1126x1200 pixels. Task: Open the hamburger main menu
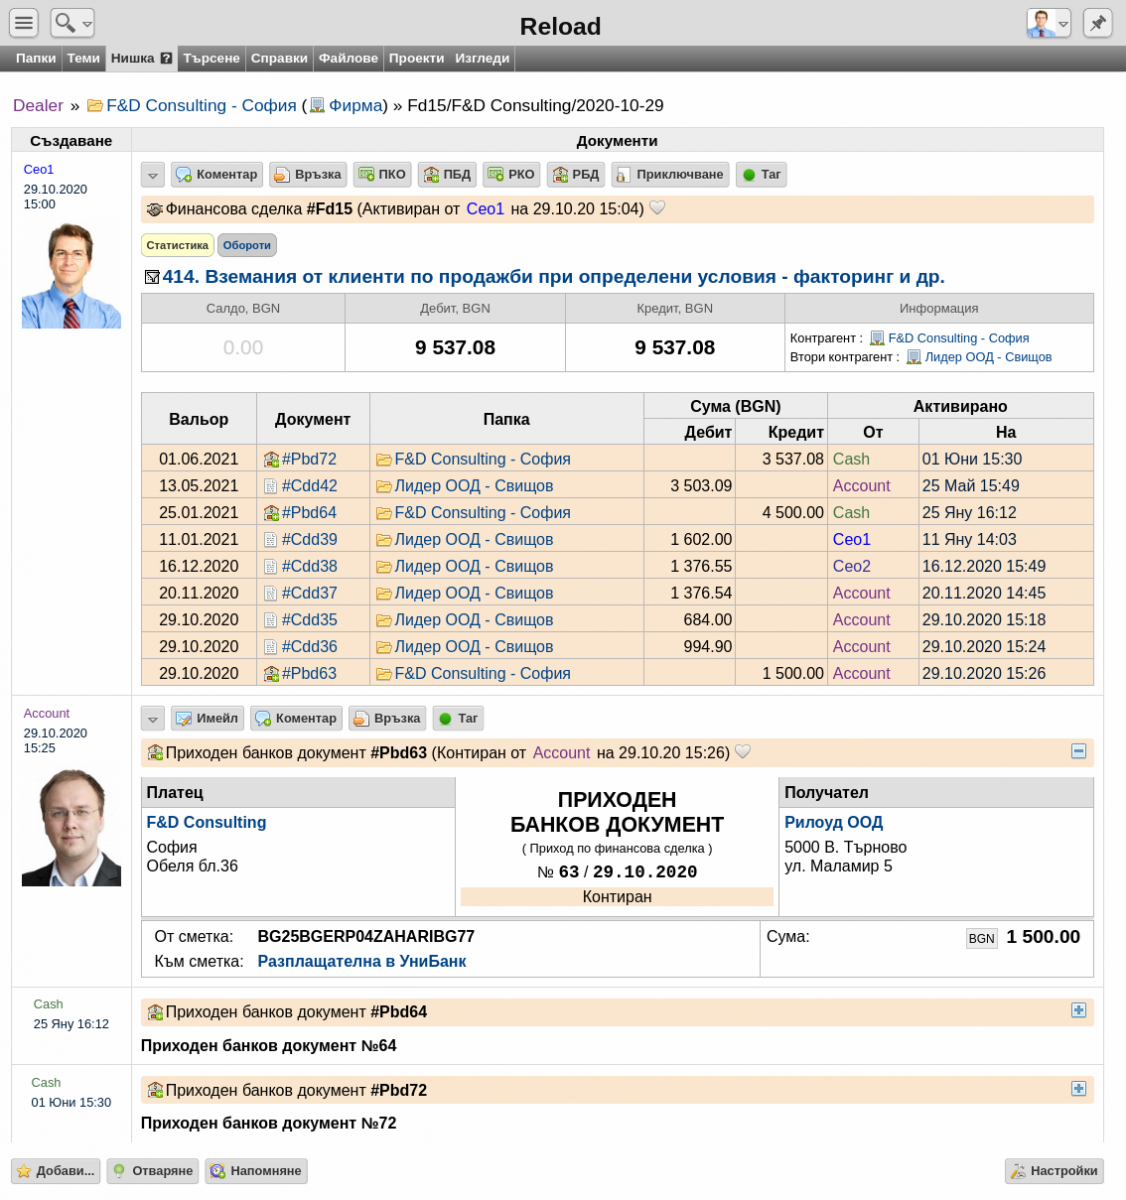(x=23, y=22)
